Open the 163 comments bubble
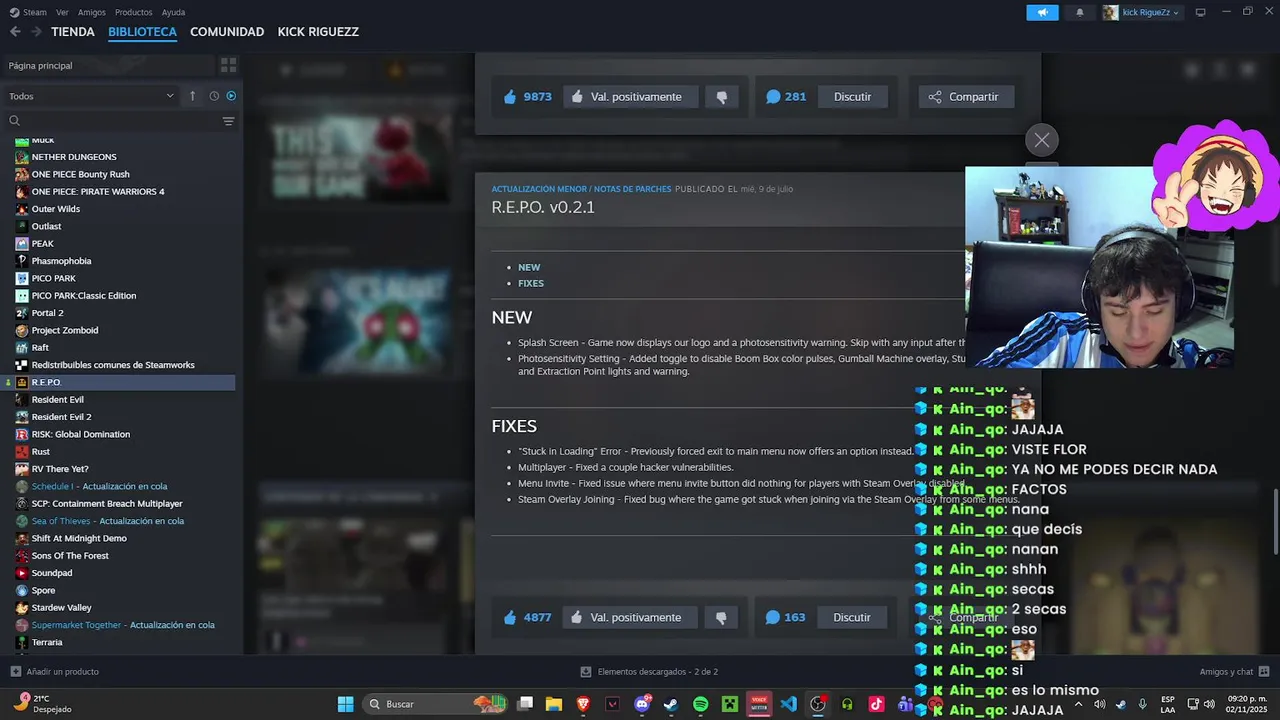This screenshot has height=720, width=1280. click(786, 617)
